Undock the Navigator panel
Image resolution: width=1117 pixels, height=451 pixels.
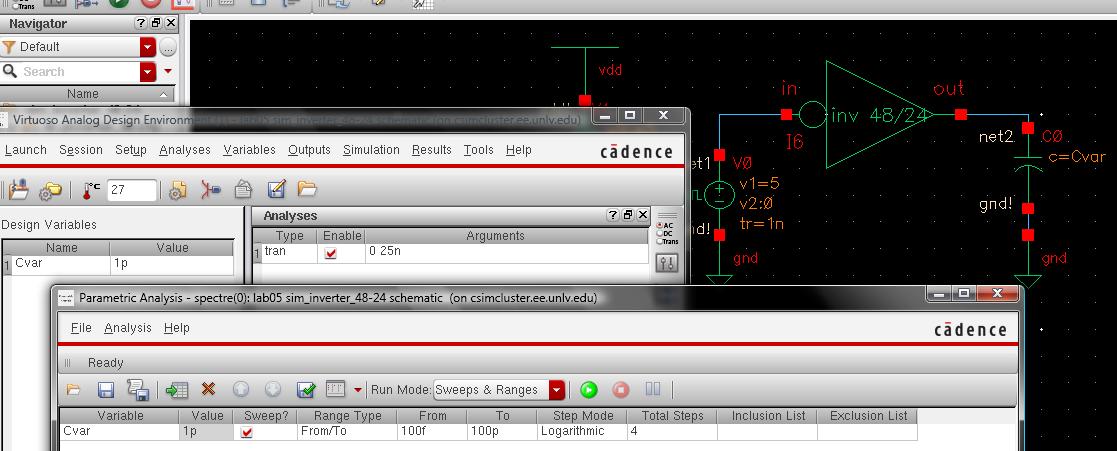pyautogui.click(x=156, y=24)
